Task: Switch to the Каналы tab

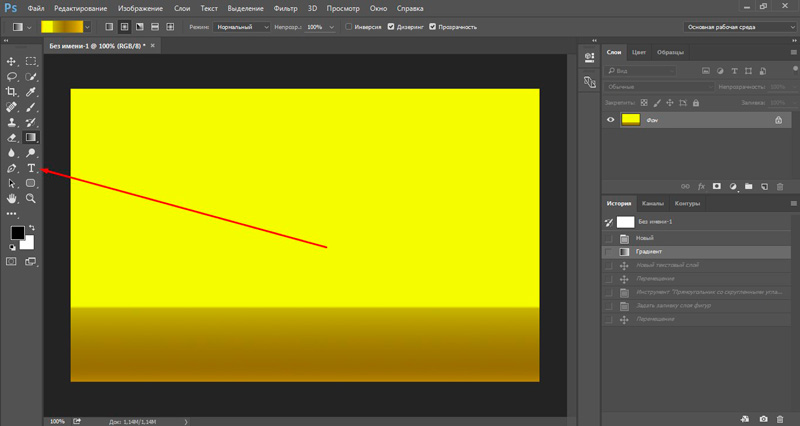Action: click(x=653, y=203)
